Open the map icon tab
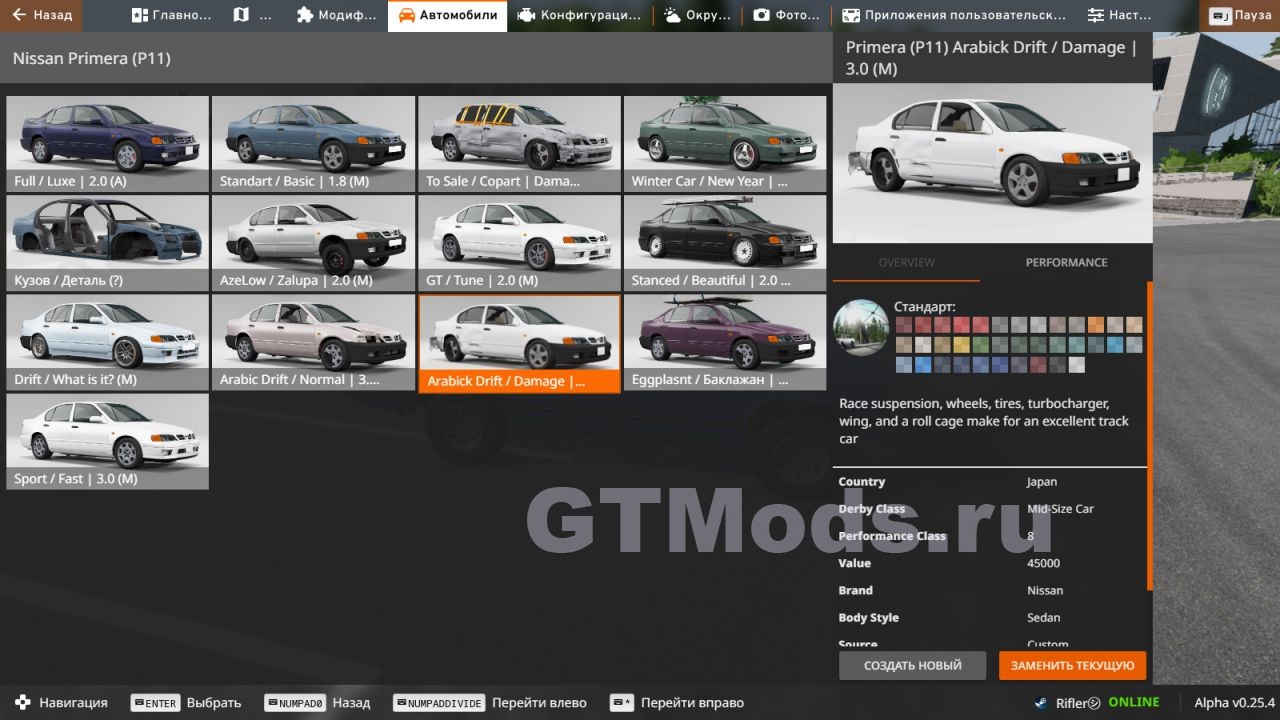The width and height of the screenshot is (1280, 720). click(252, 15)
